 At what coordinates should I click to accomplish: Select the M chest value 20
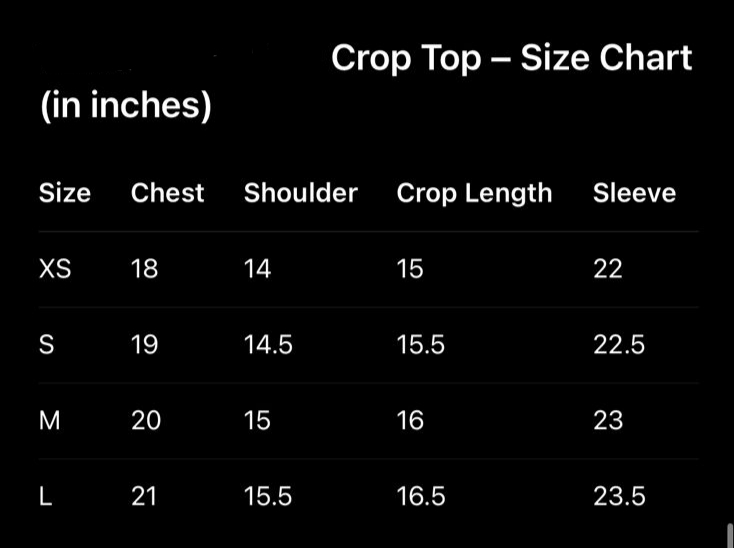pyautogui.click(x=145, y=421)
